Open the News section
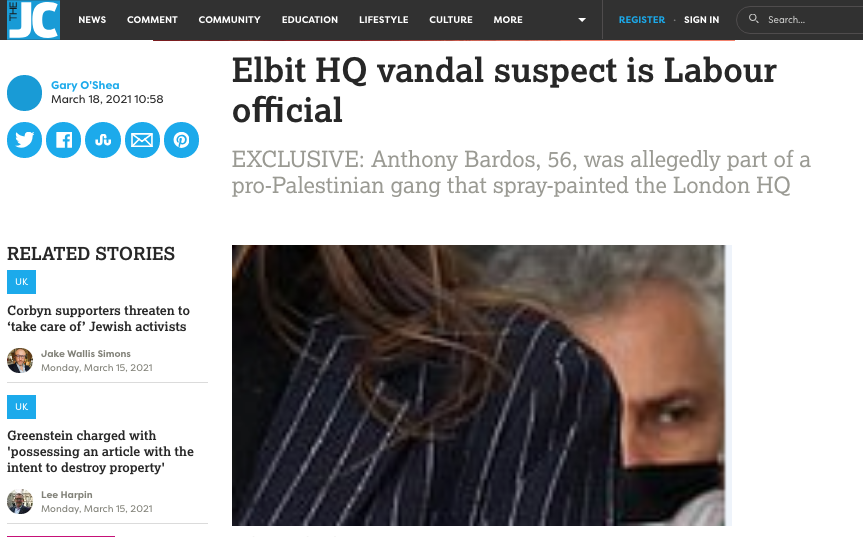Screen dimensions: 863x537 coord(92,20)
